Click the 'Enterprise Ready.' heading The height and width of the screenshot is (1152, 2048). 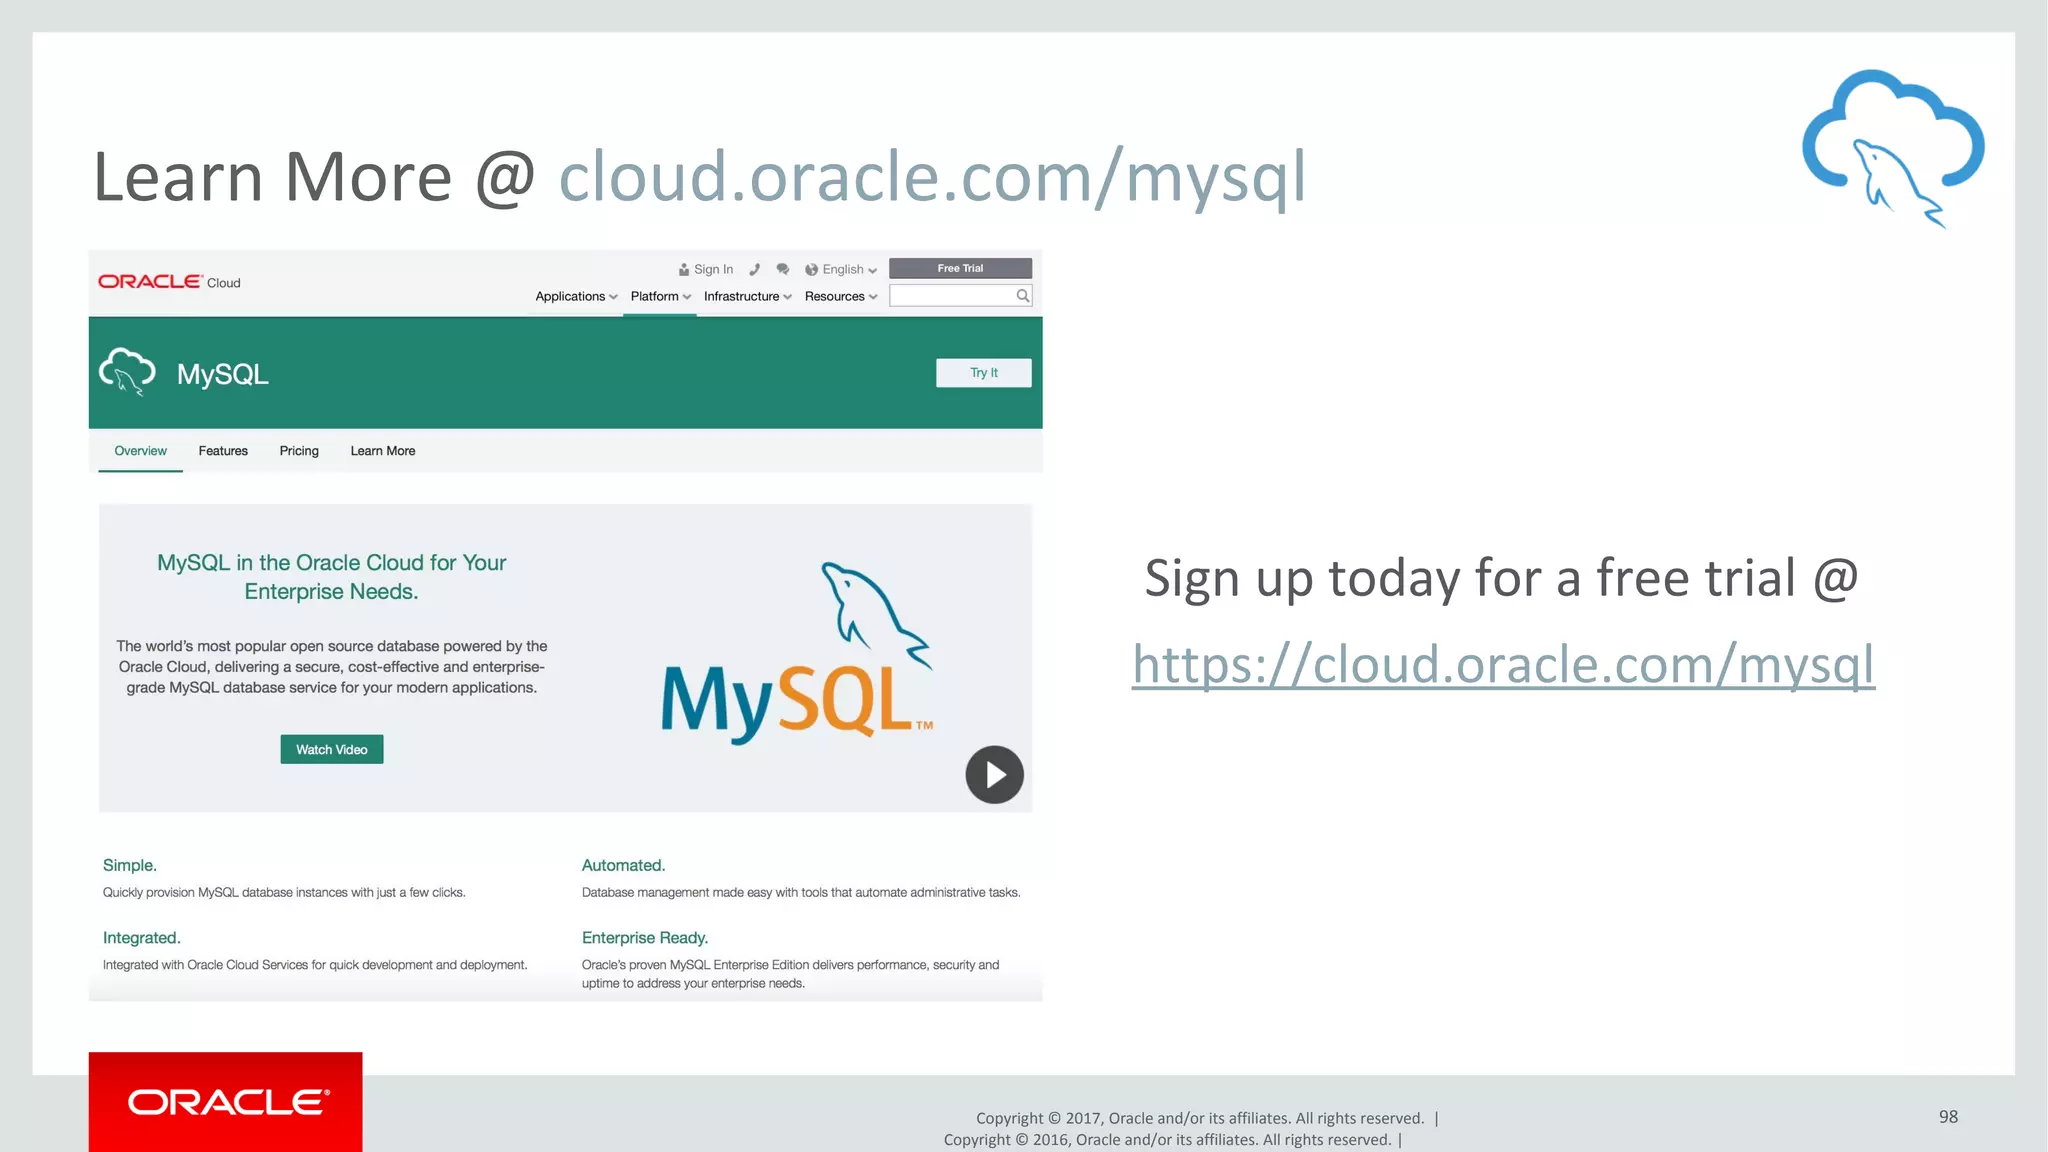coord(645,938)
